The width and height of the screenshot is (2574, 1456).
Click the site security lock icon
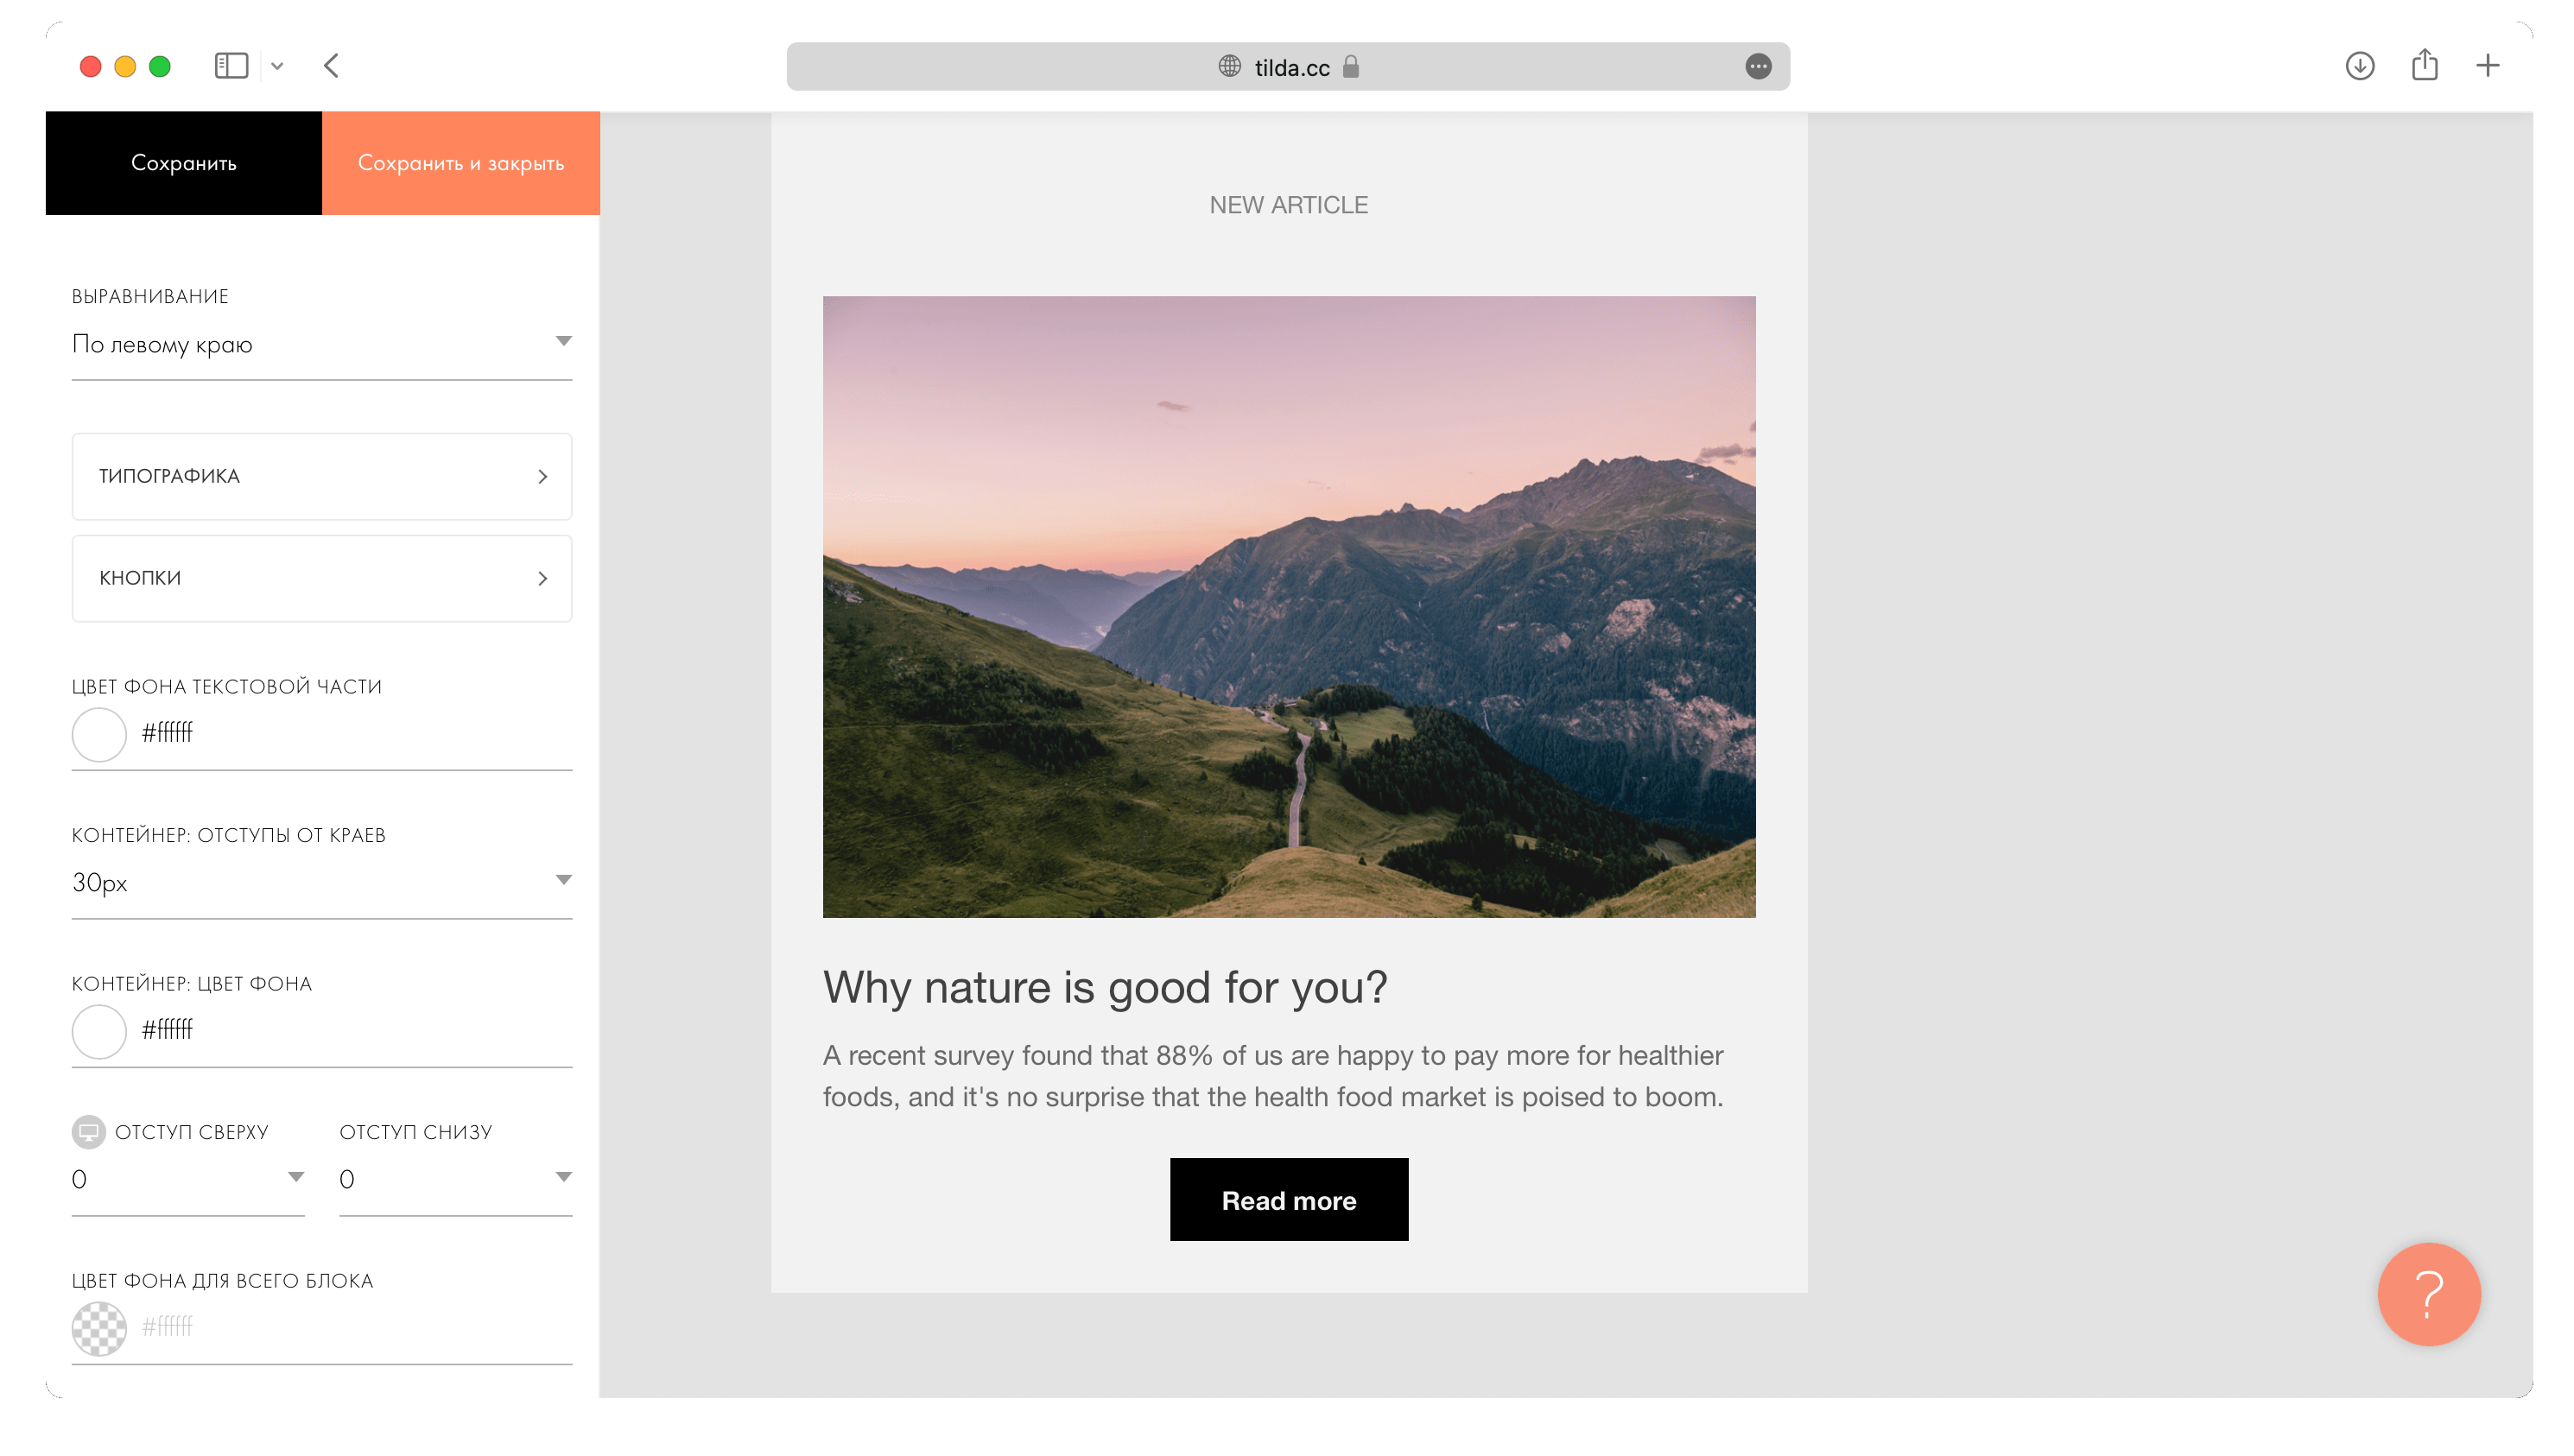coord(1349,67)
